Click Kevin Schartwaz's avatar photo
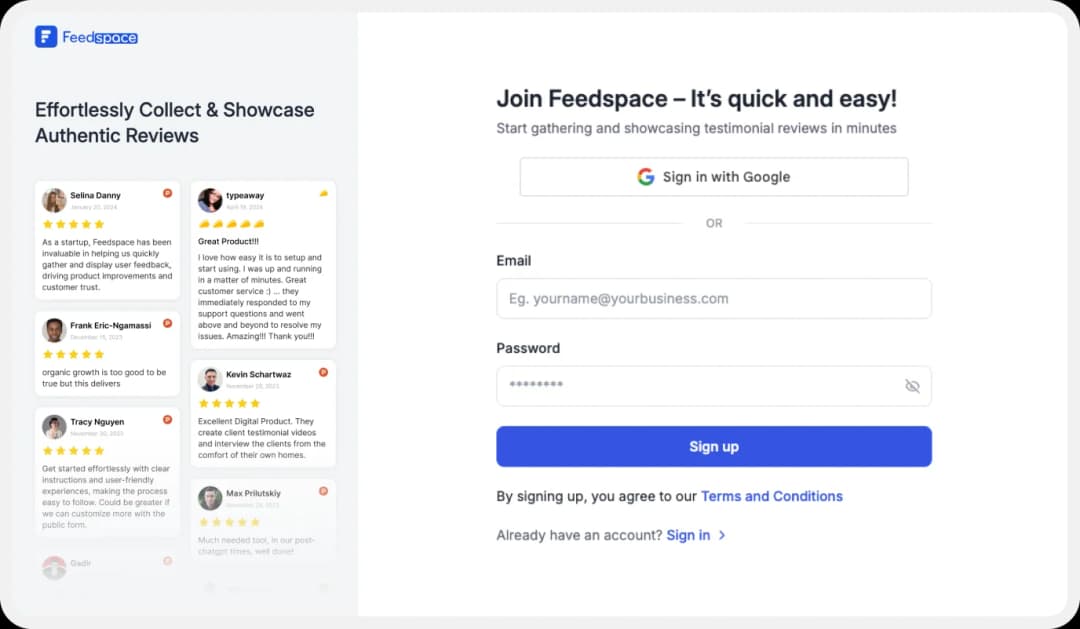This screenshot has height=629, width=1080. [210, 378]
